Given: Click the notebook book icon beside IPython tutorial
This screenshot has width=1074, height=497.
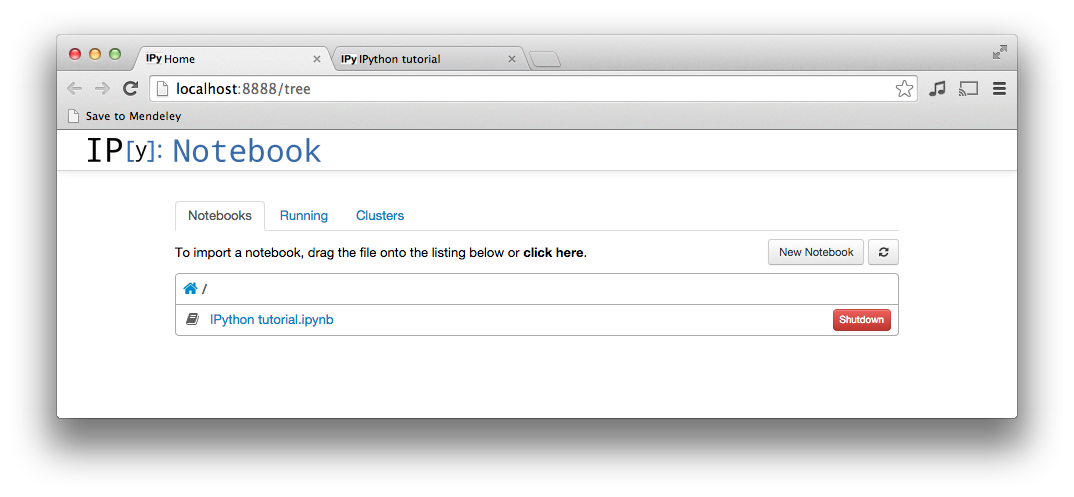Looking at the screenshot, I should tap(192, 320).
